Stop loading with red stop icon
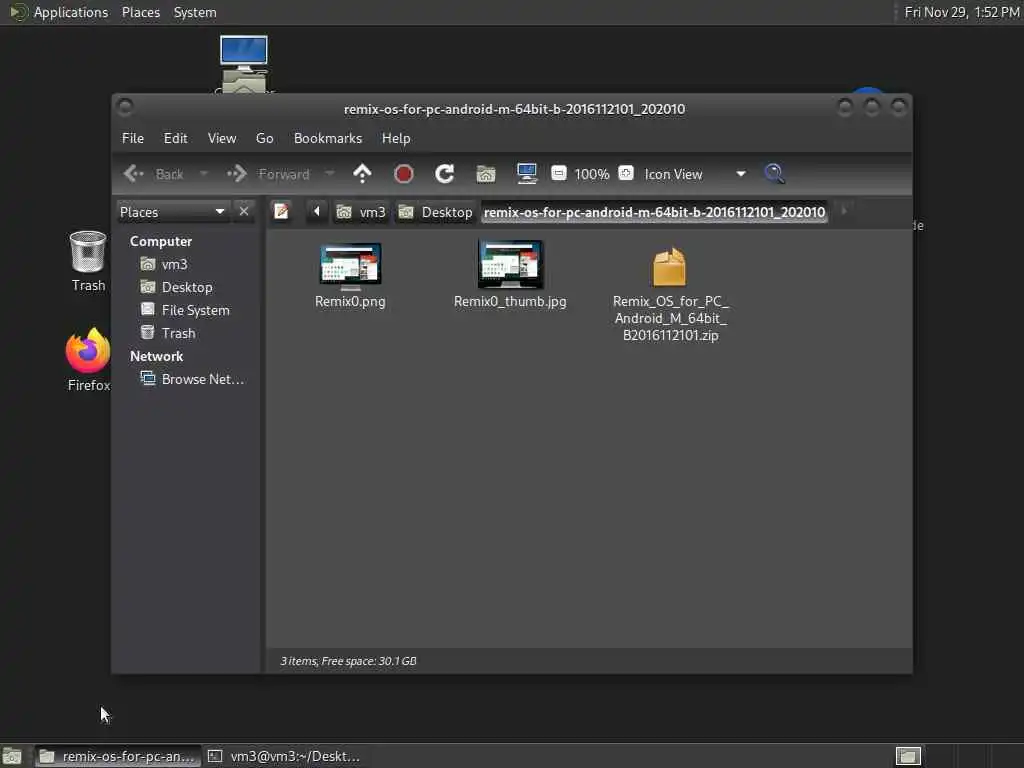1024x768 pixels. (x=404, y=174)
